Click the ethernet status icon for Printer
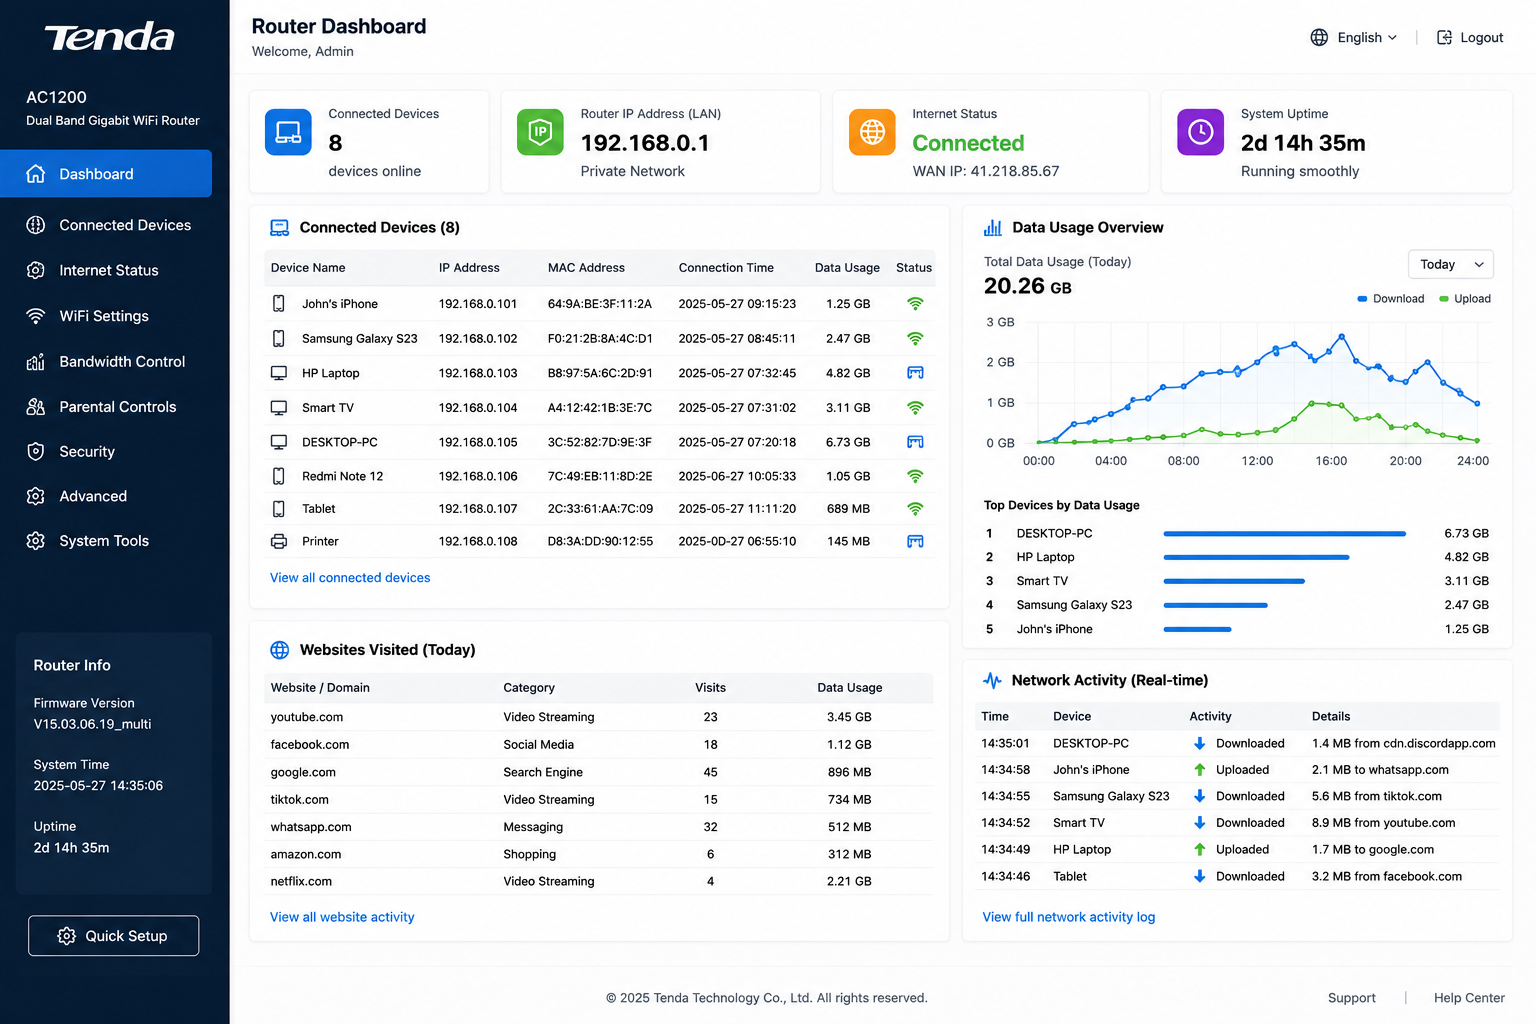The width and height of the screenshot is (1536, 1024). coord(915,541)
